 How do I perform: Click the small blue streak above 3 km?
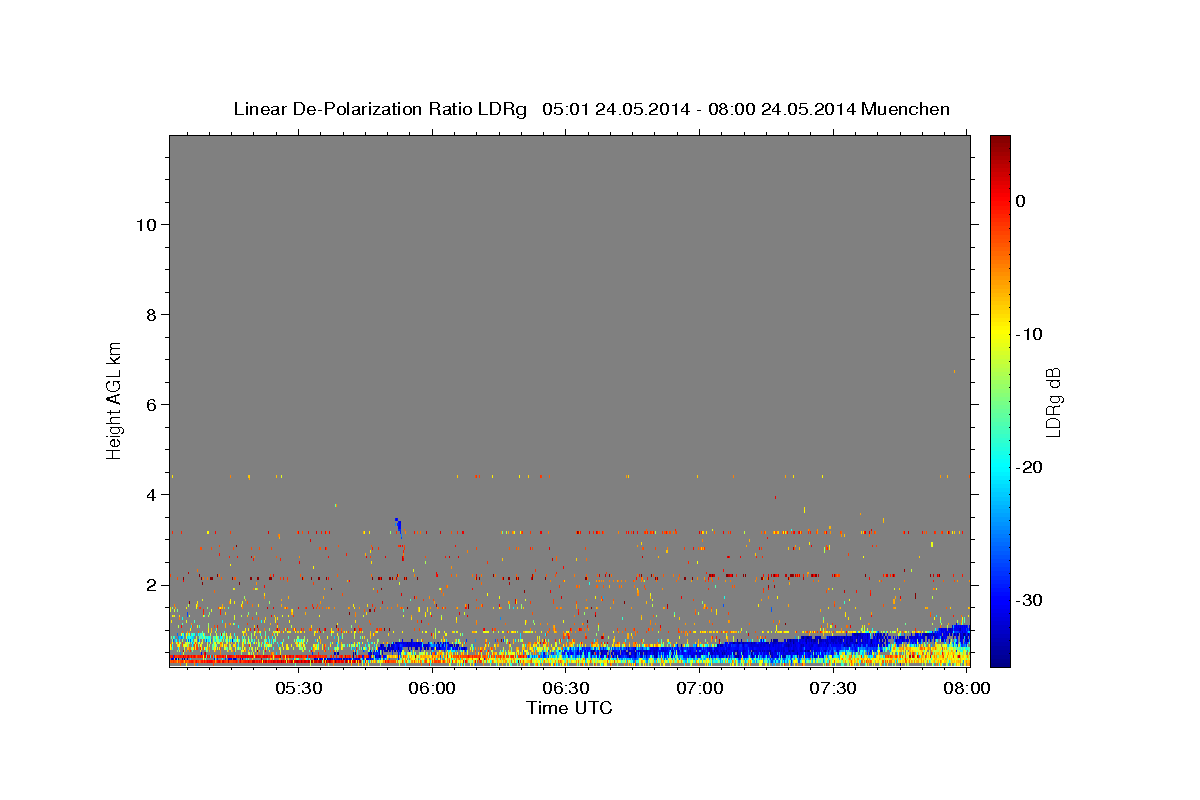[398, 525]
